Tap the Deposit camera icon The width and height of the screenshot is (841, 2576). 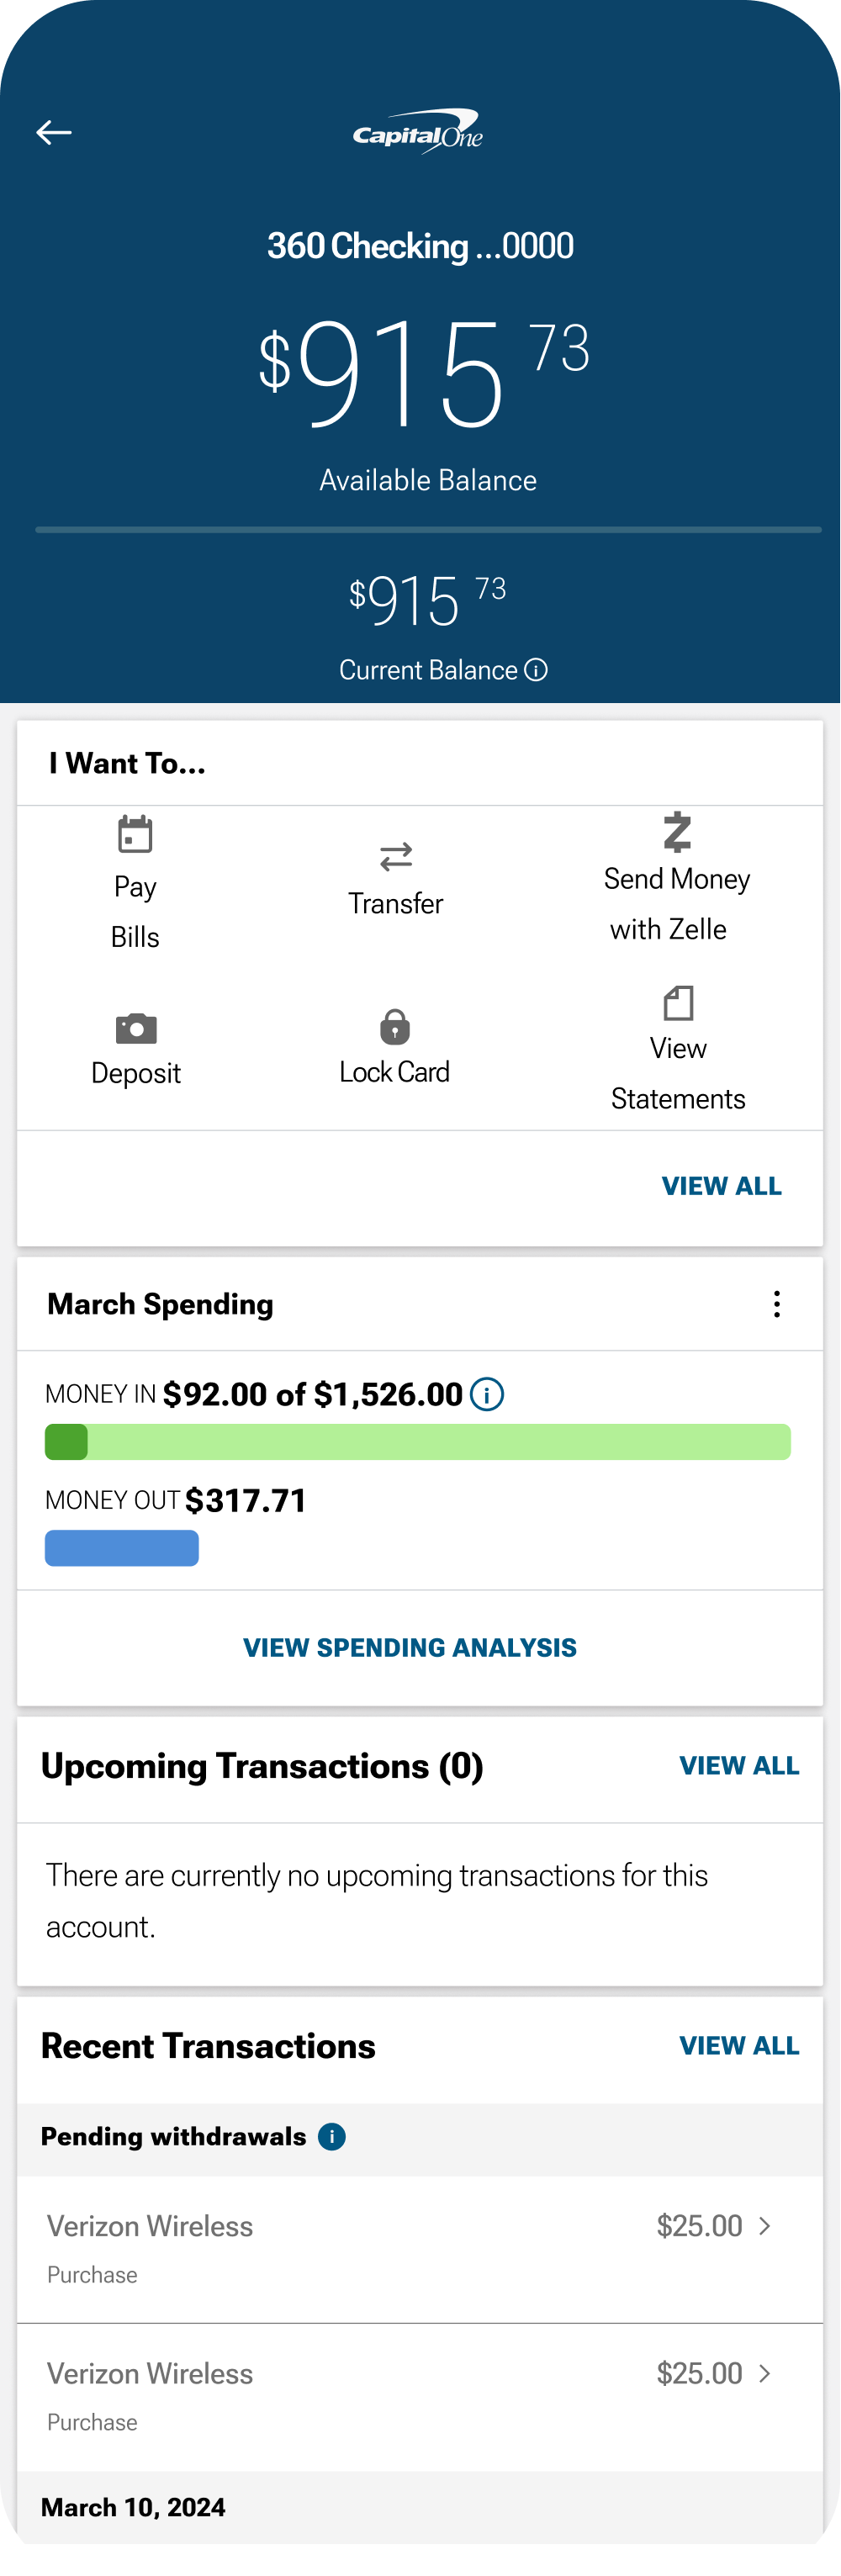click(136, 1028)
